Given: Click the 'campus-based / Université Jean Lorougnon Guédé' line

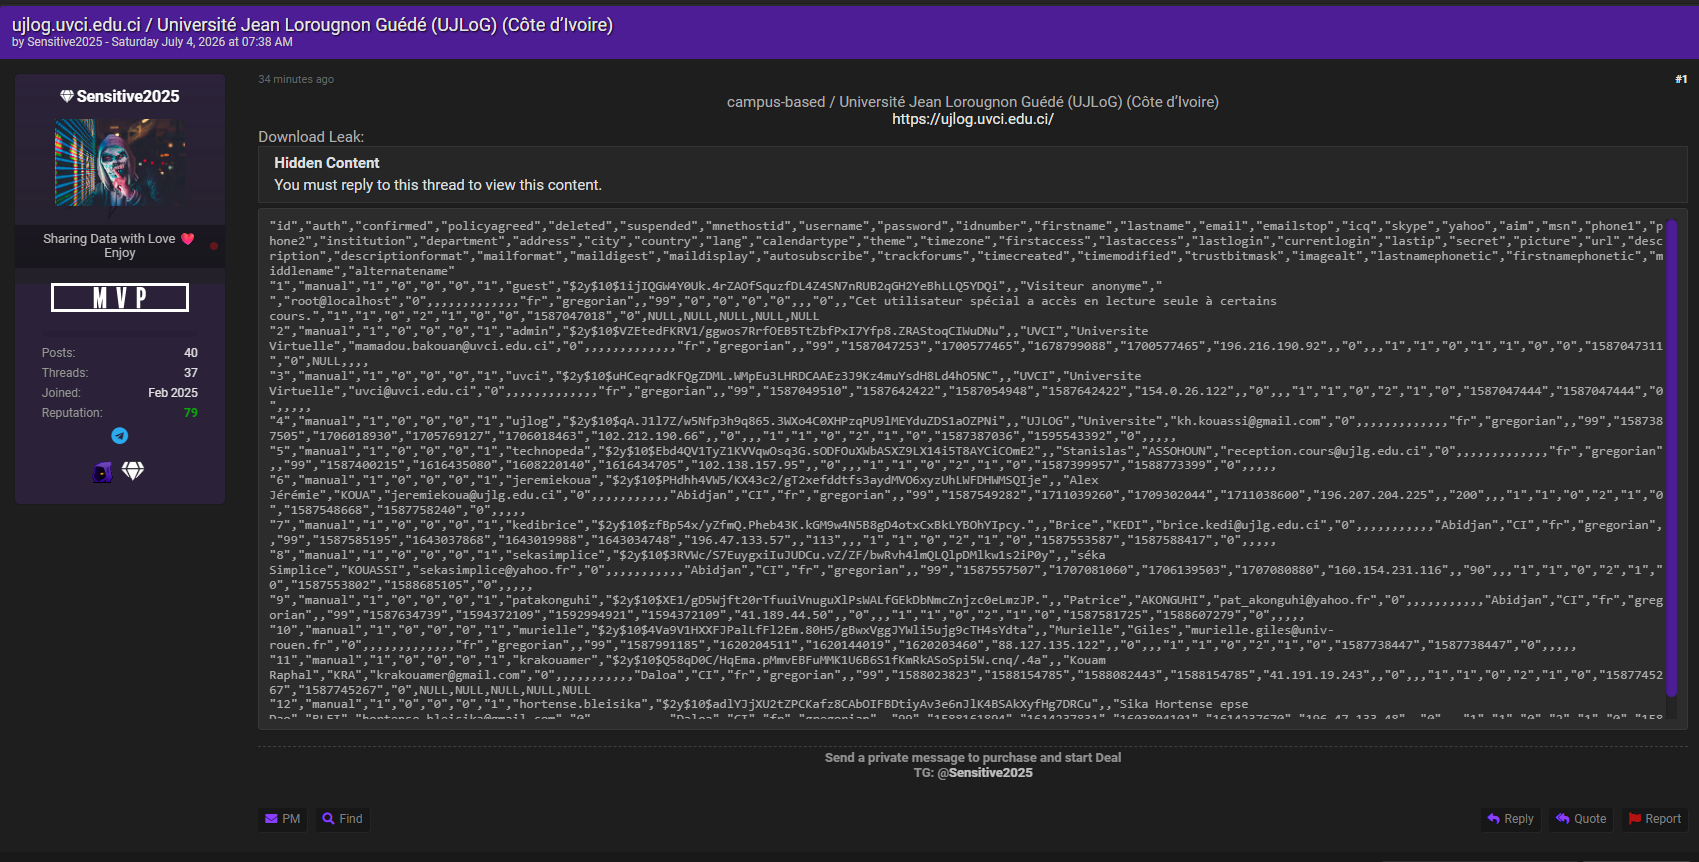Looking at the screenshot, I should [973, 102].
